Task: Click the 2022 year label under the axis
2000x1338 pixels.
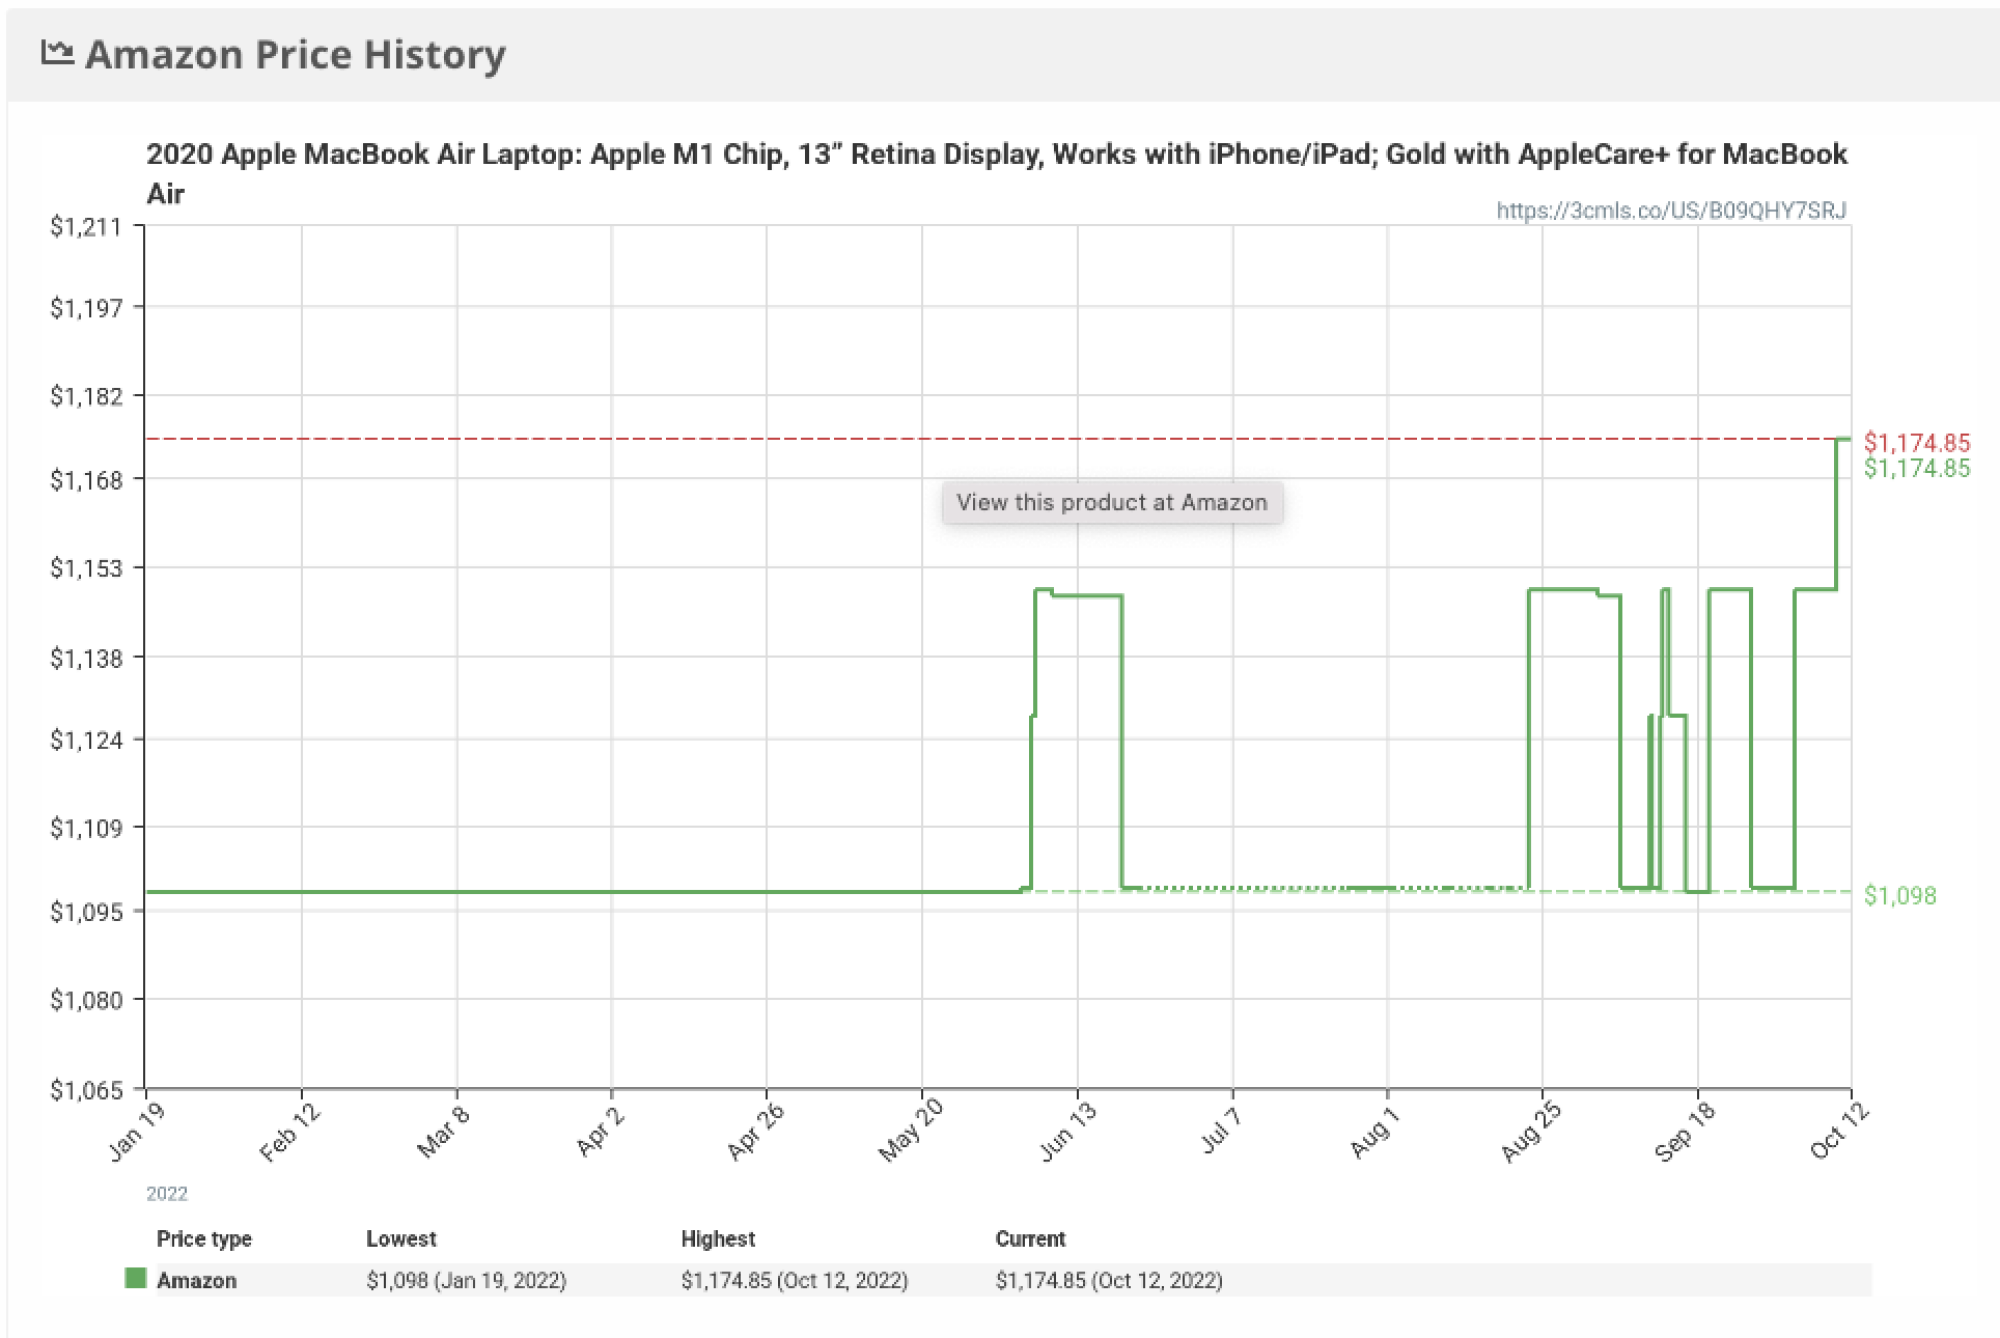Action: (x=166, y=1193)
